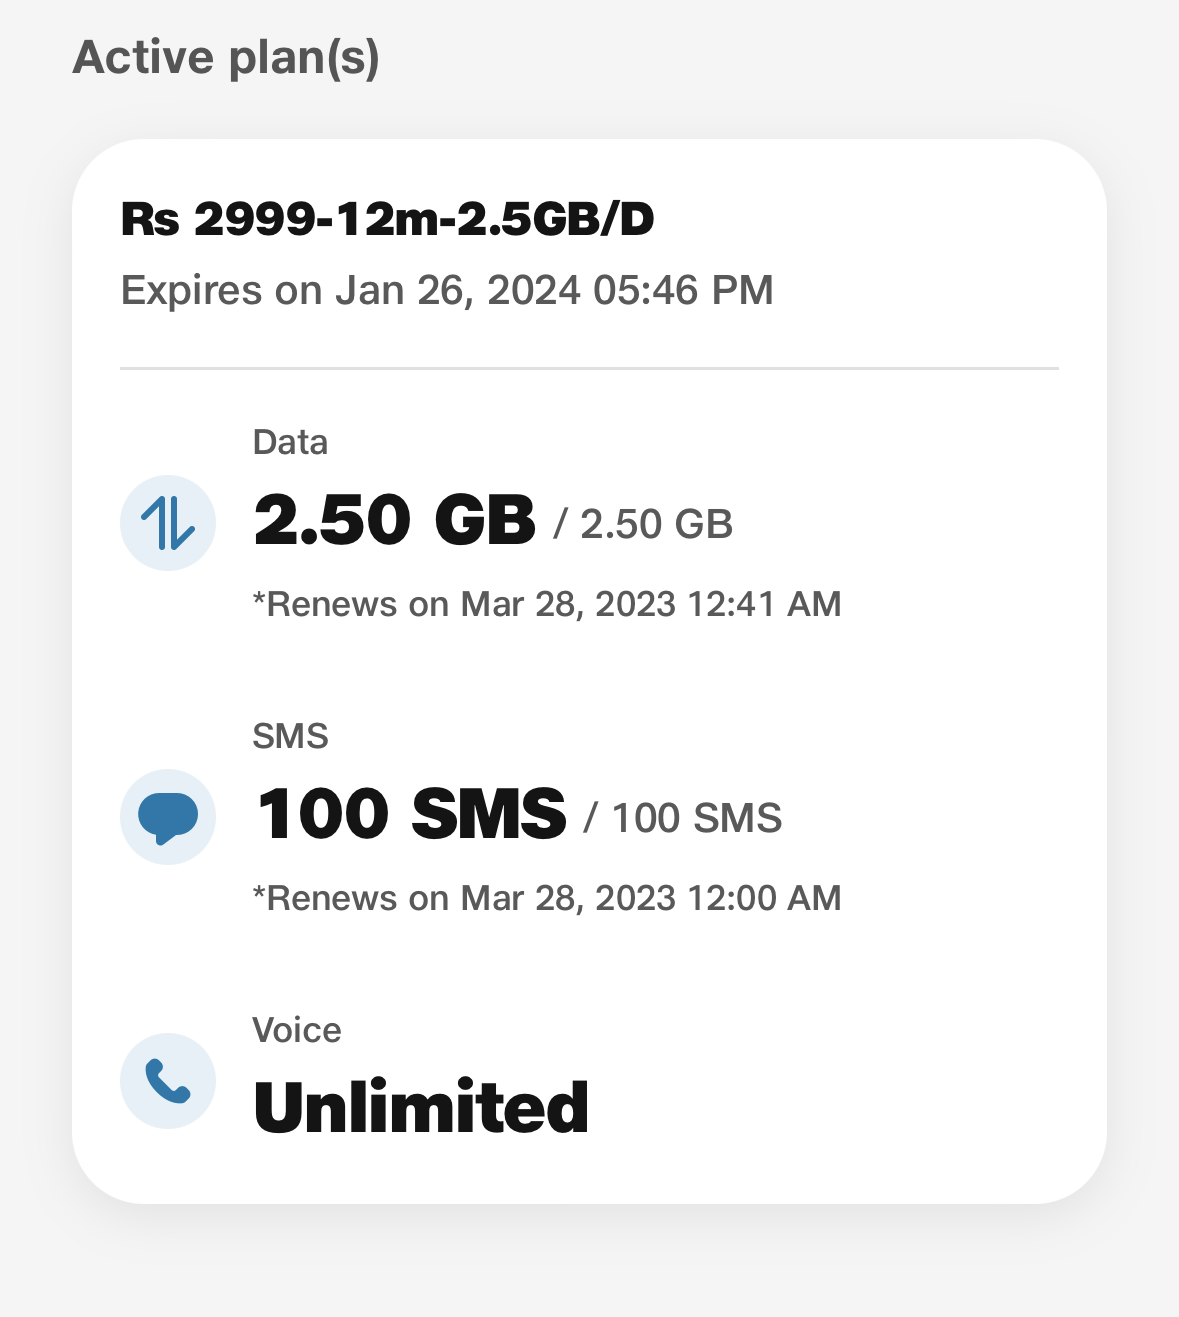Click the Voice section label
Image resolution: width=1179 pixels, height=1317 pixels.
coord(297,1030)
